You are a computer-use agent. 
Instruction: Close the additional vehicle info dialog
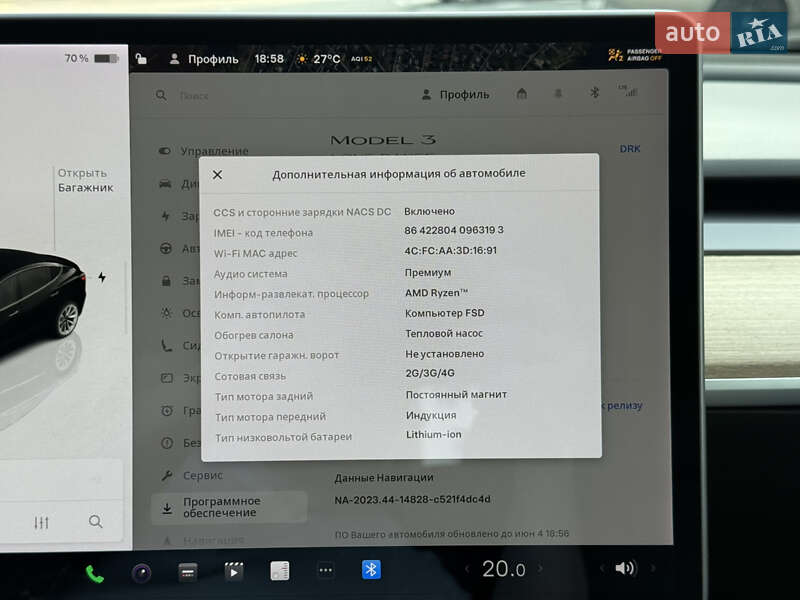[217, 173]
